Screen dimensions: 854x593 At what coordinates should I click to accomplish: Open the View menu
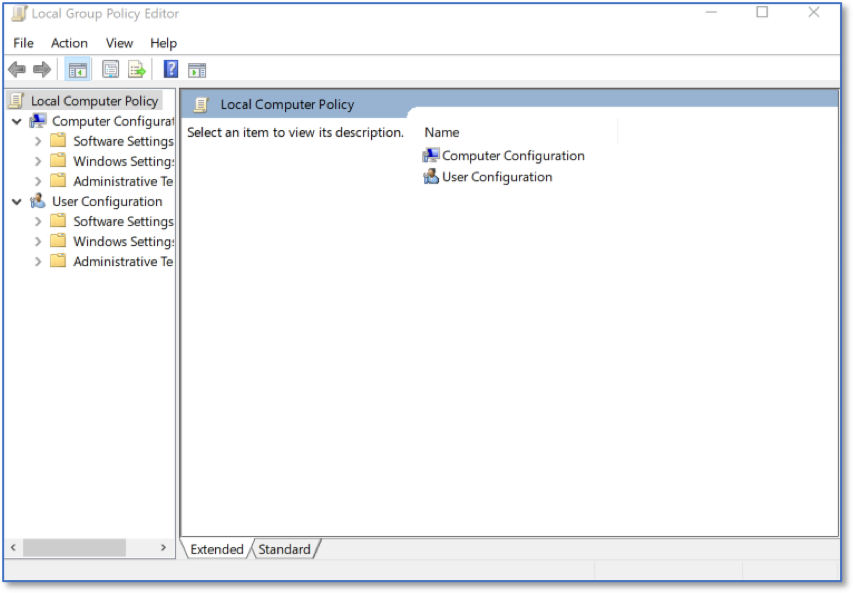(119, 43)
